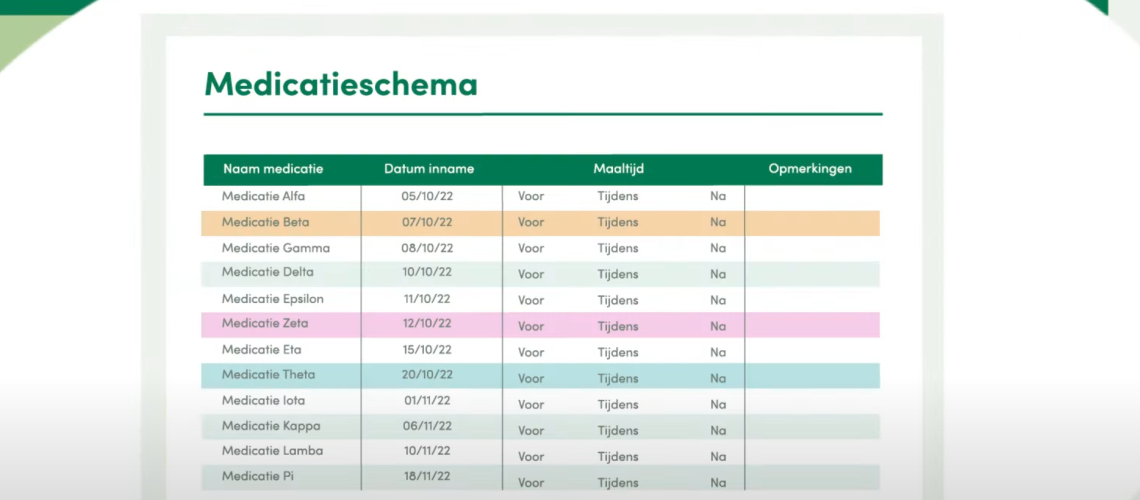Select the 'Naam medicatie' column header

273,169
